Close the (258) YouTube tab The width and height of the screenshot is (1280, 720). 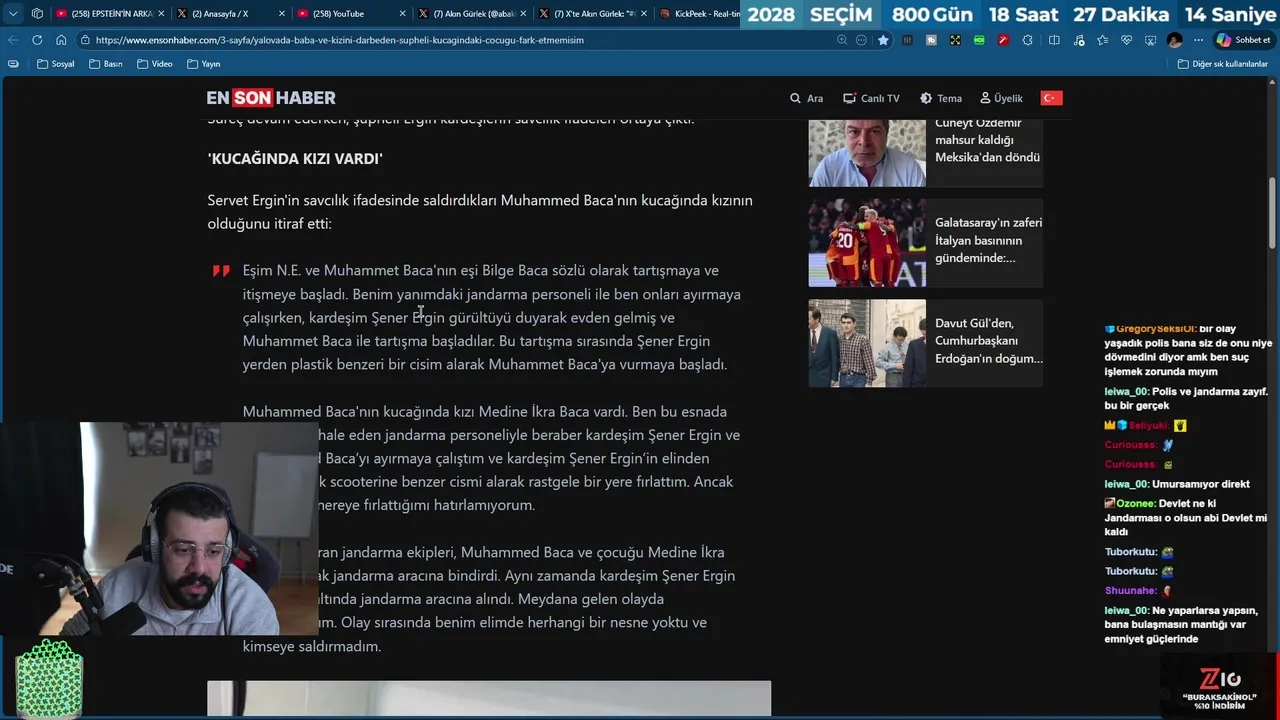click(x=402, y=14)
